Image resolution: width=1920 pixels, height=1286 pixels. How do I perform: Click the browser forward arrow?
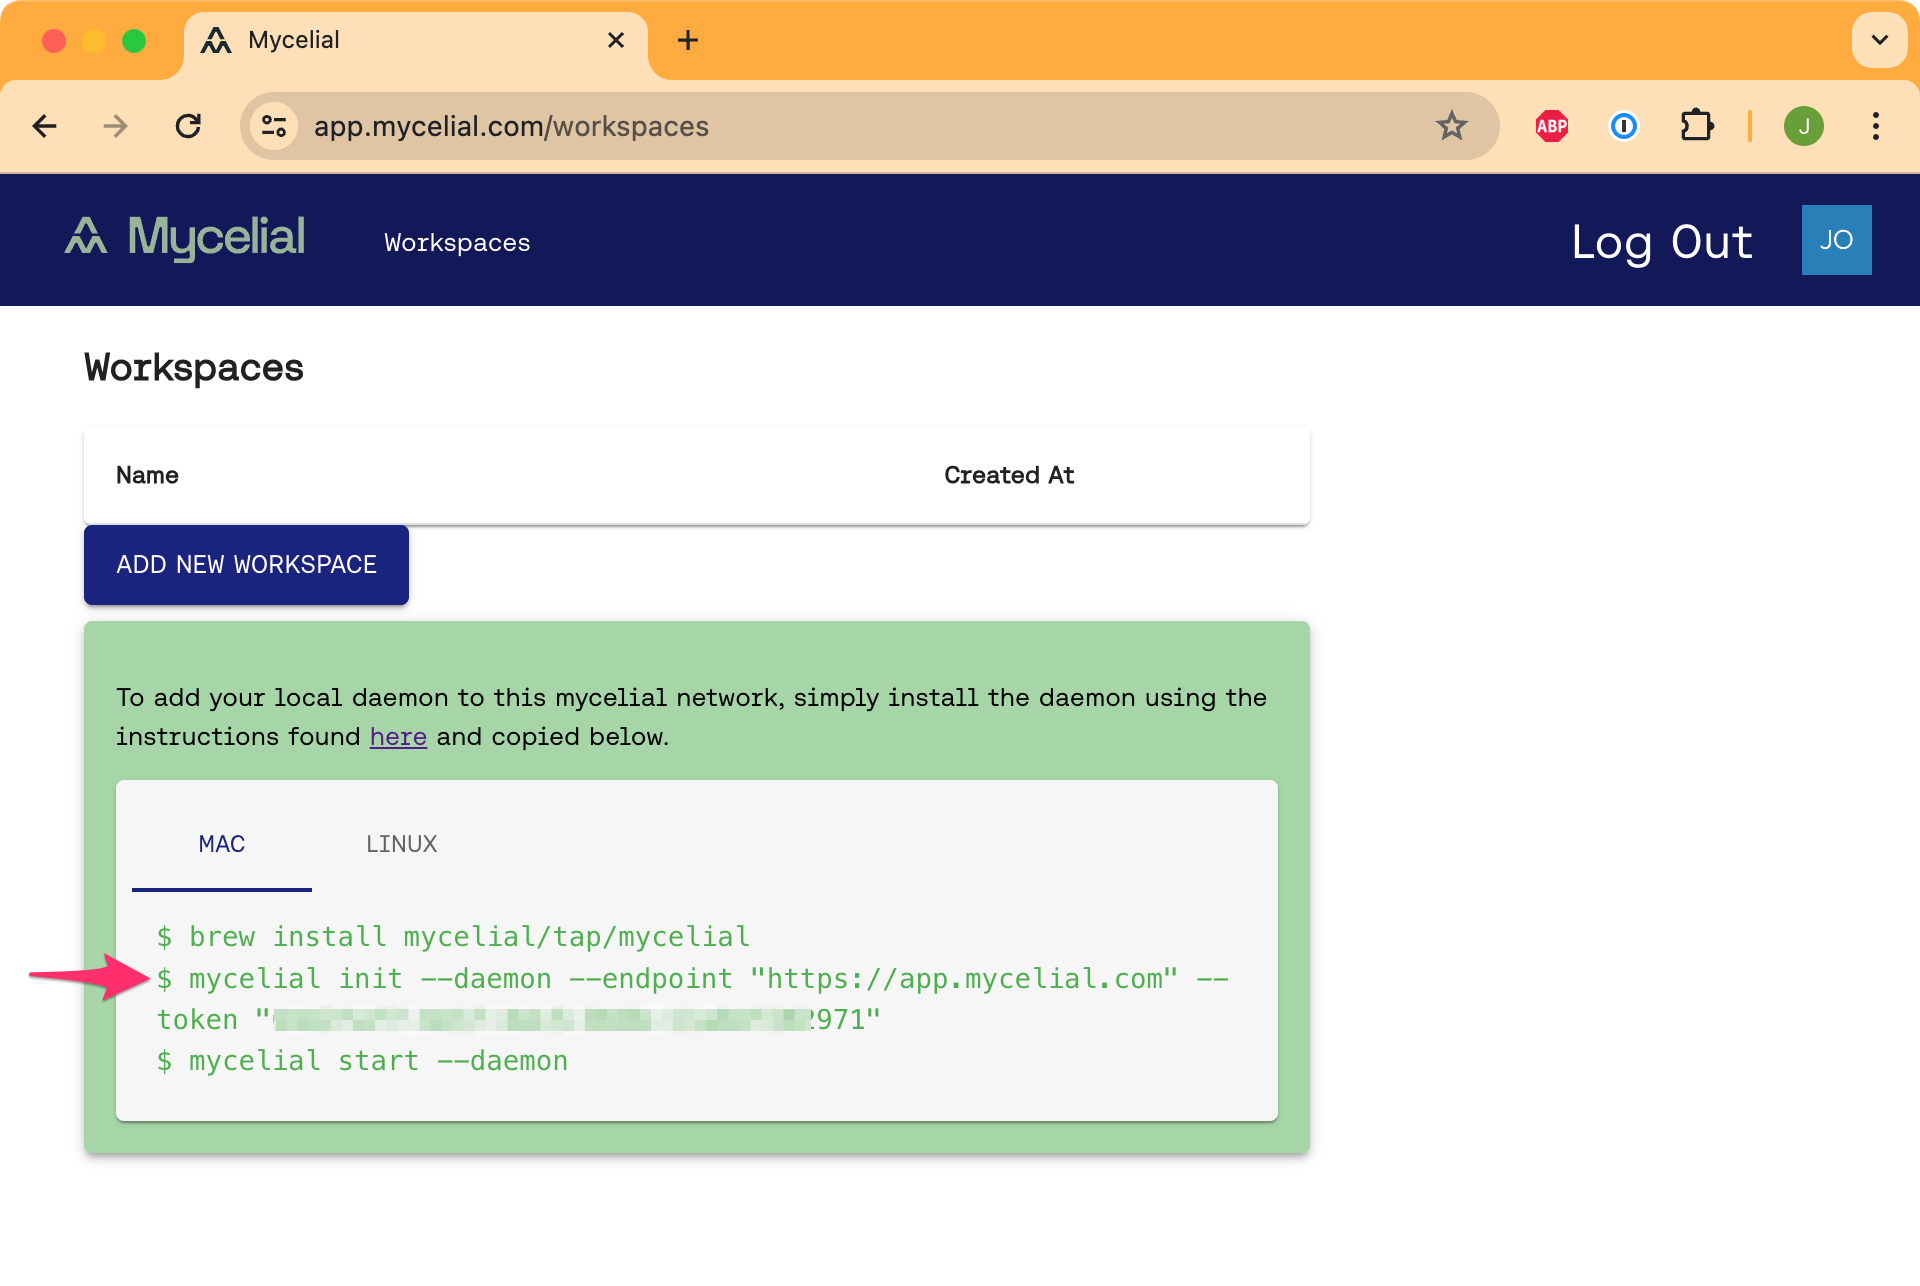pos(116,126)
